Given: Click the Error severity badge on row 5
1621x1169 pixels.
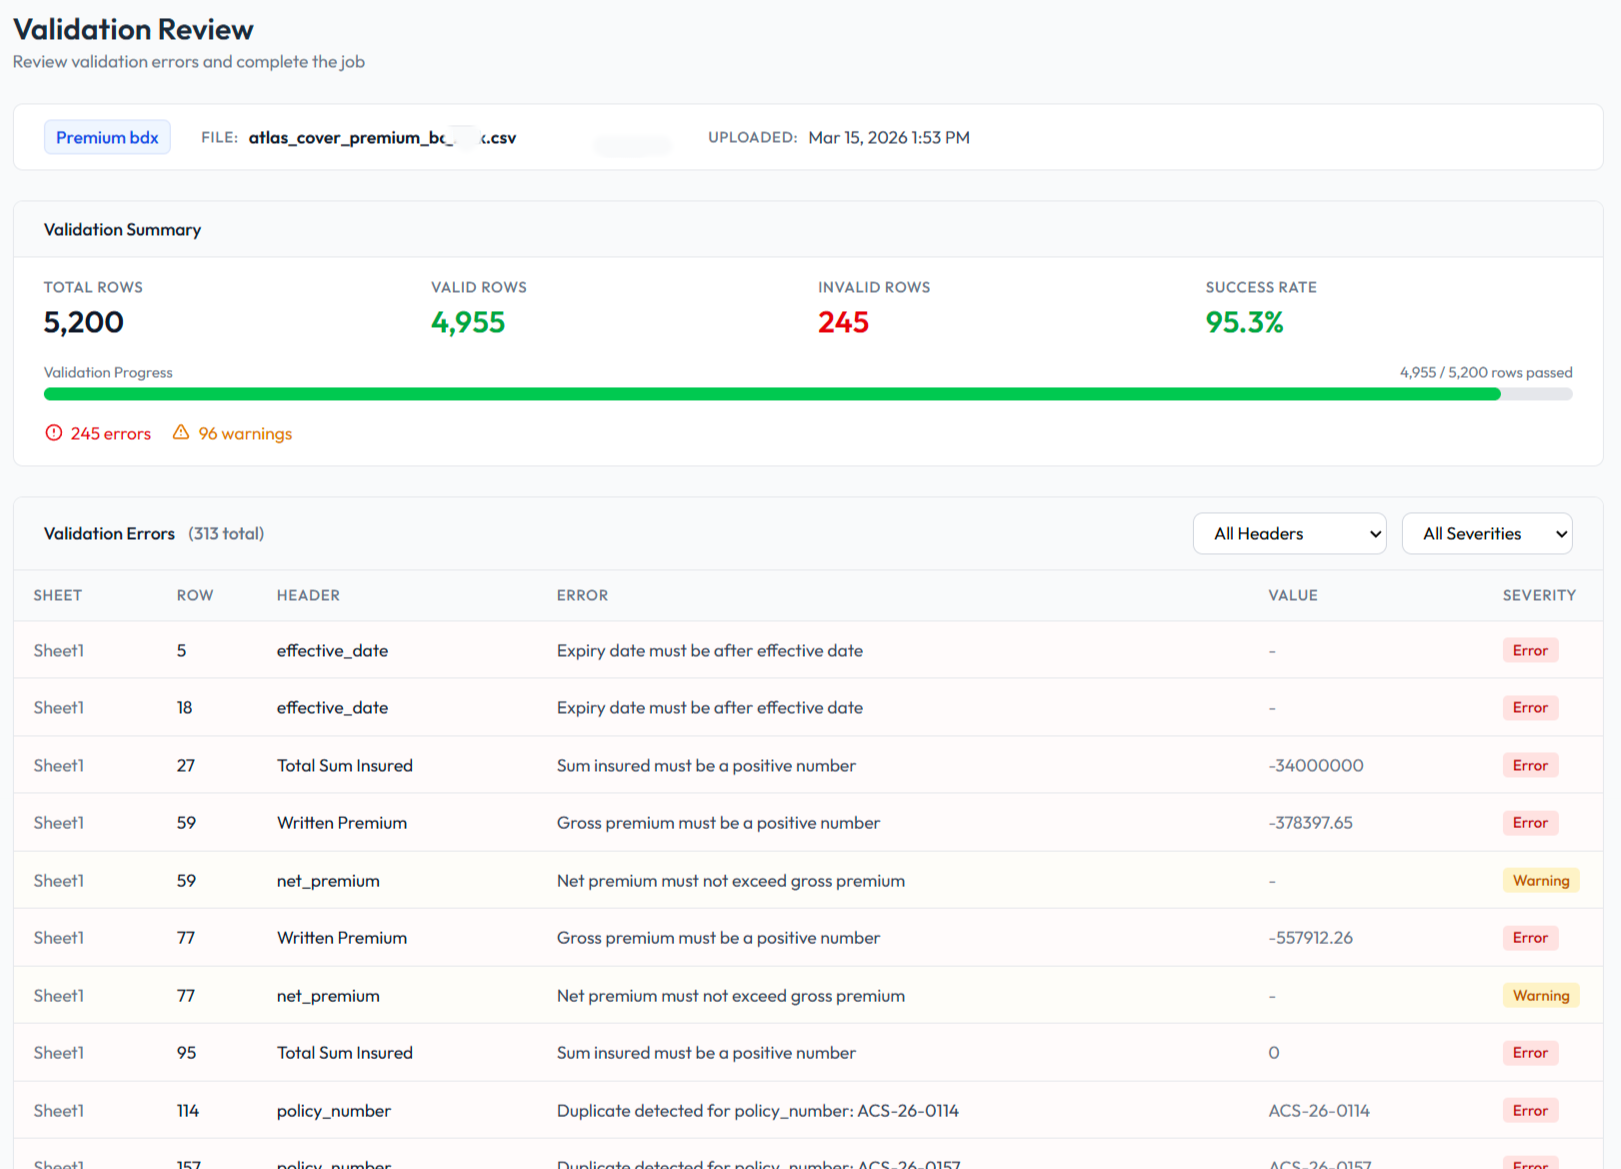Looking at the screenshot, I should tap(1530, 650).
